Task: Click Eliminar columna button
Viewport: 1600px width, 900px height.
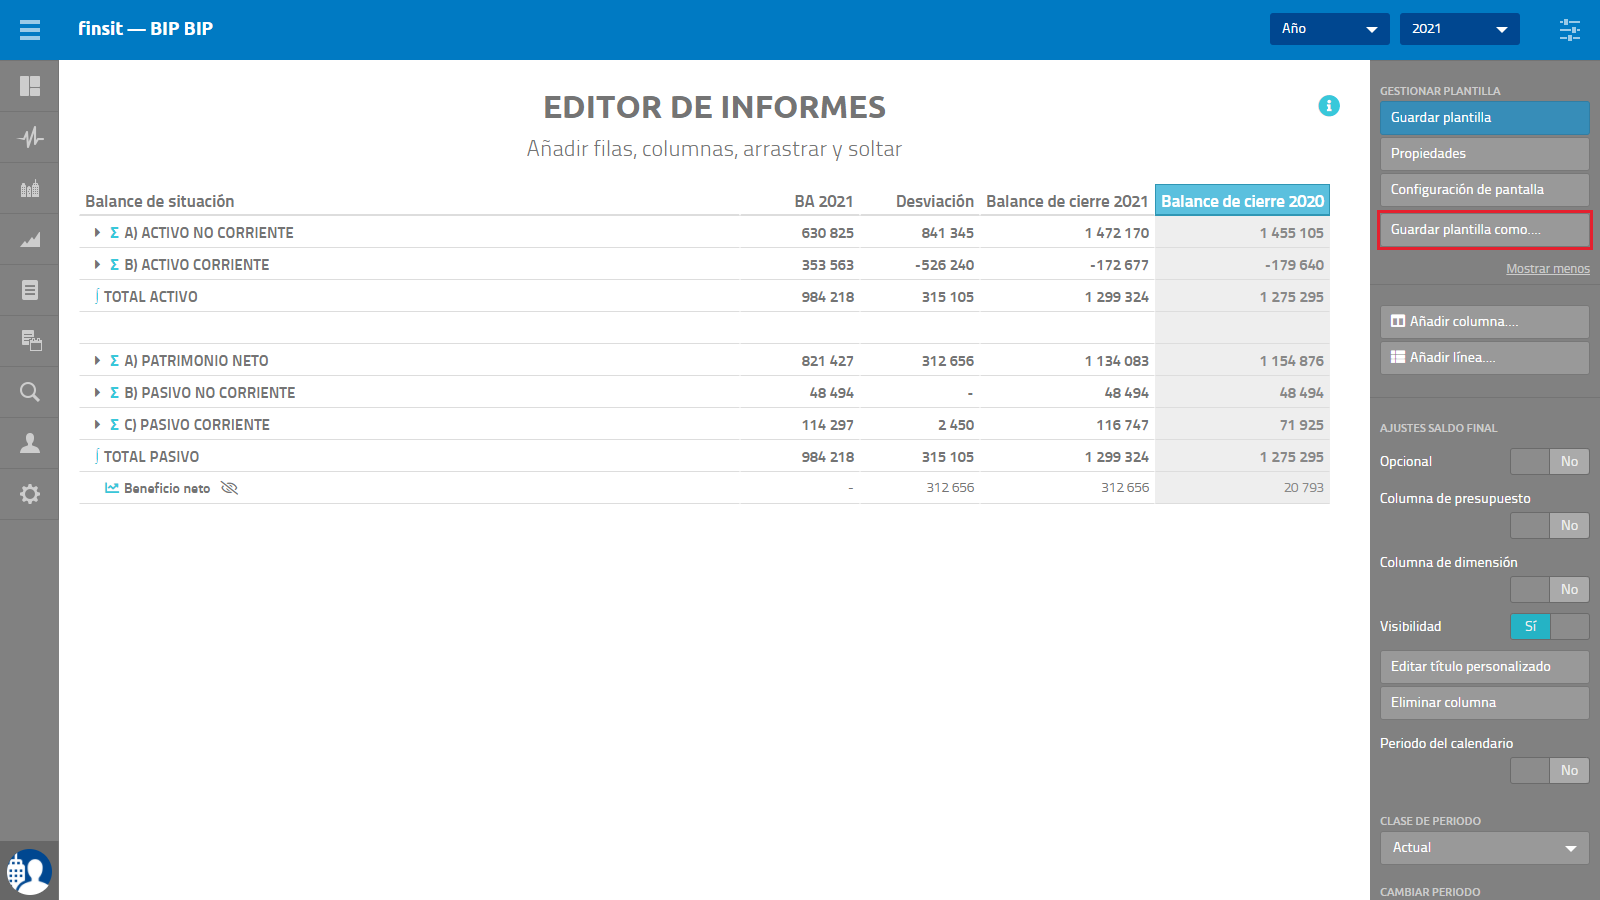Action: (x=1484, y=703)
